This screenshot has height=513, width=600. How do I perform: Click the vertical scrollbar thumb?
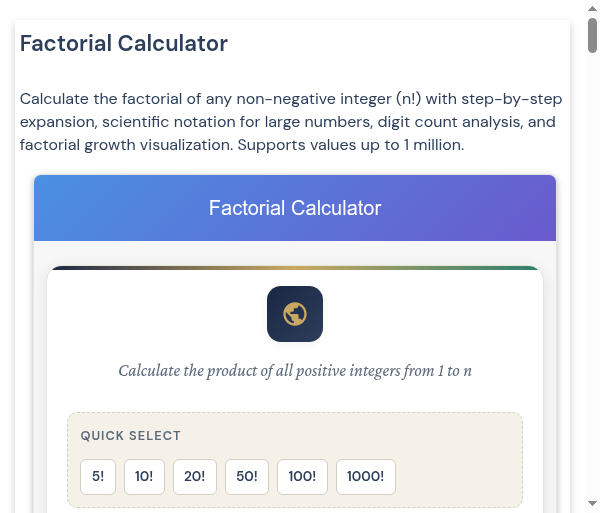coord(592,35)
